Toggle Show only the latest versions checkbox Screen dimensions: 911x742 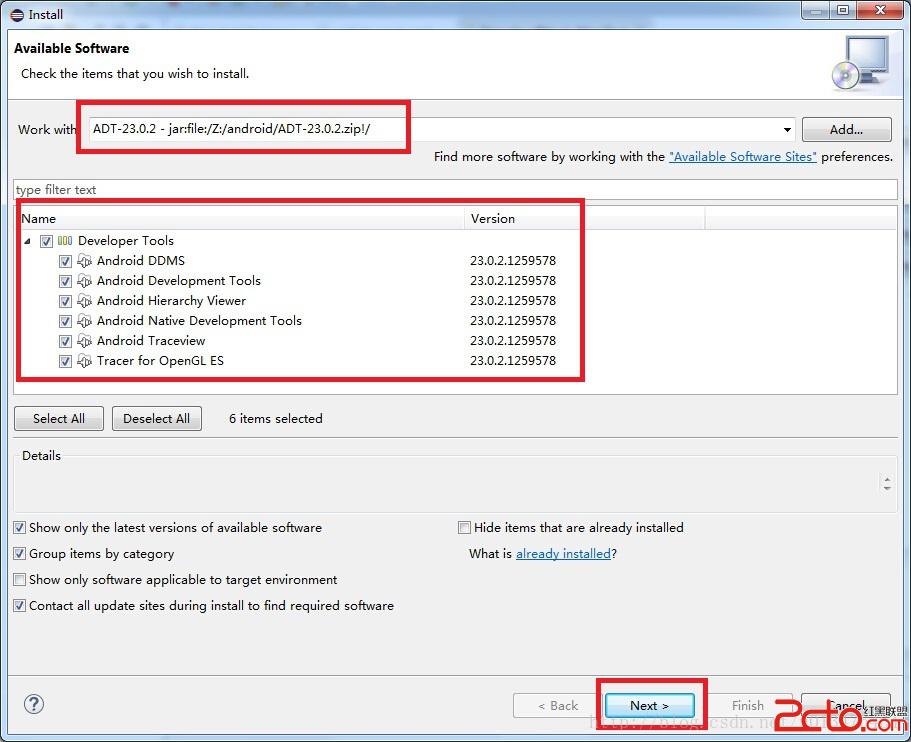(x=20, y=528)
